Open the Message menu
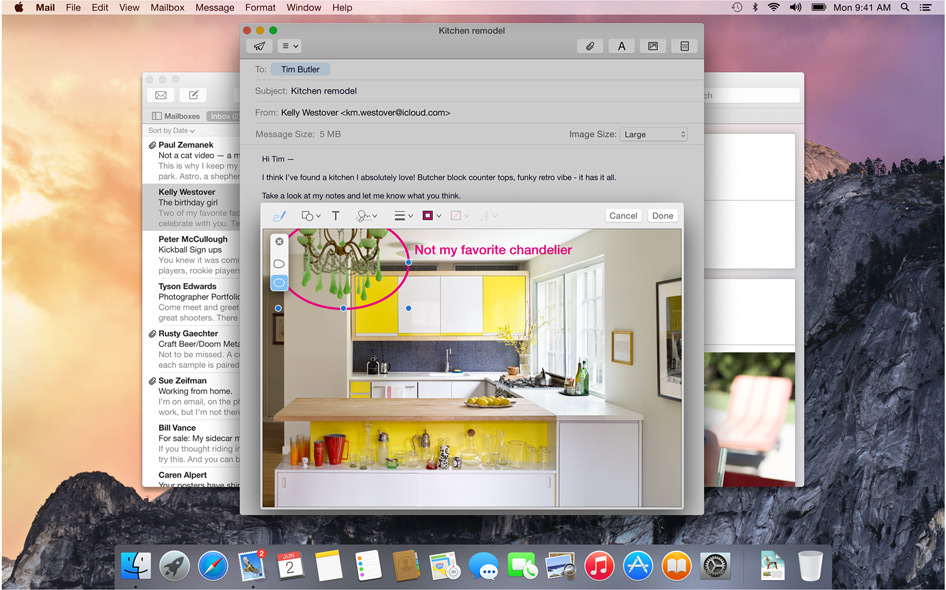 point(215,7)
